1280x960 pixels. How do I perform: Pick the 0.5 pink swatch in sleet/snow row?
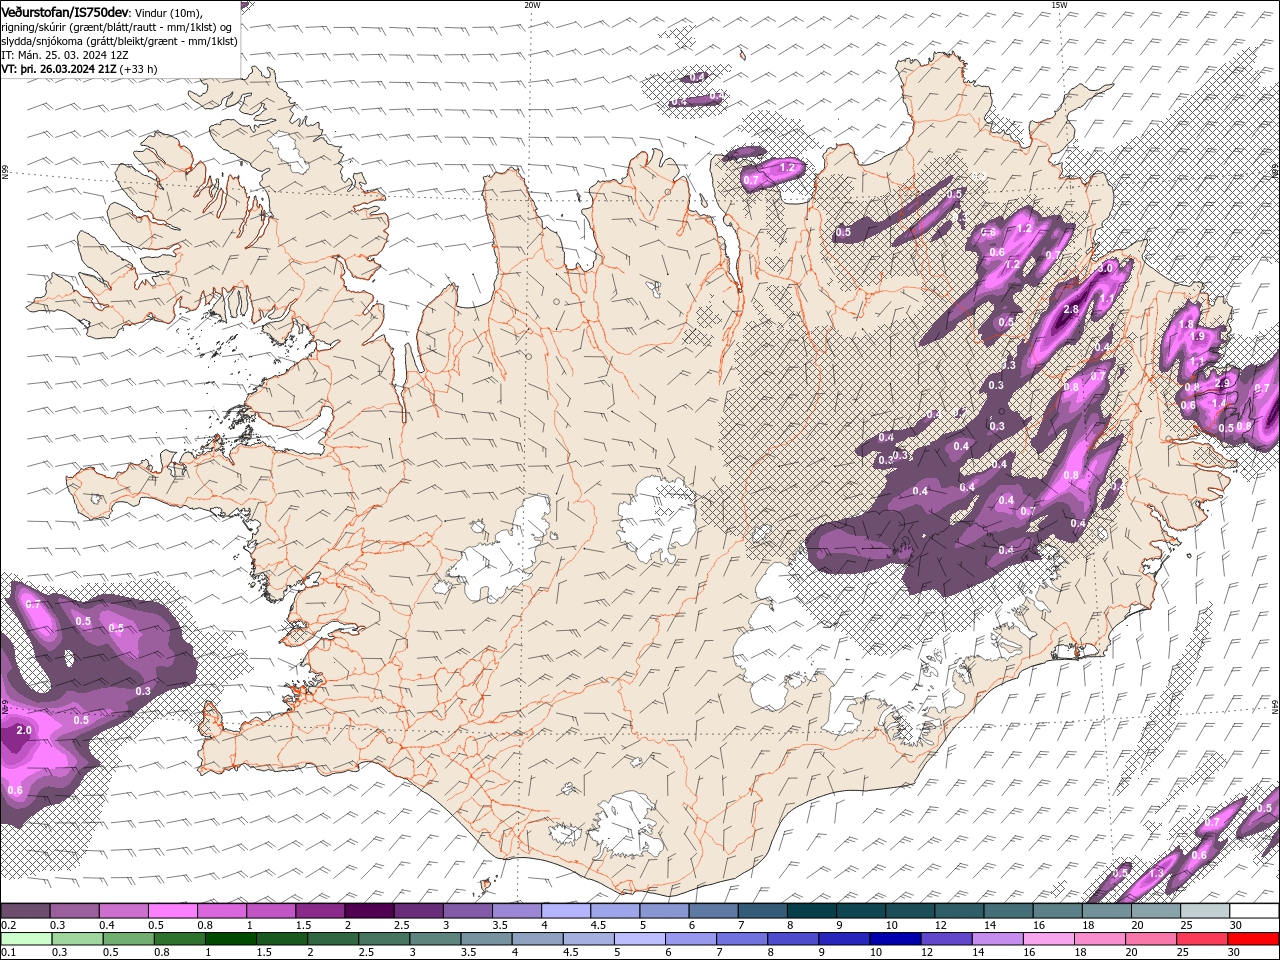[x=172, y=911]
